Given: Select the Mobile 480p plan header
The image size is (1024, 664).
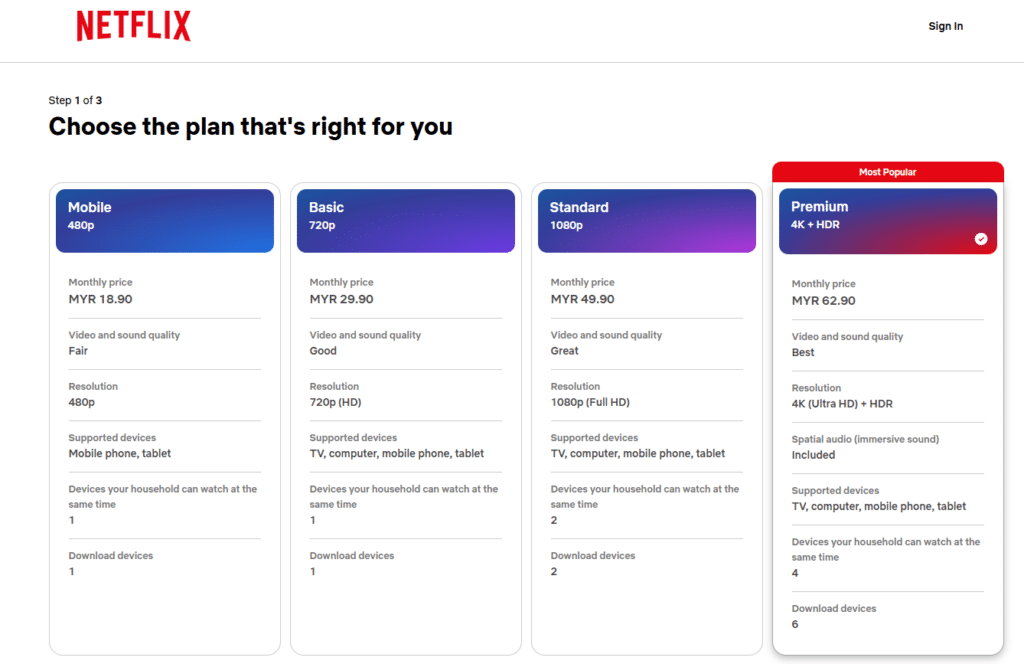Looking at the screenshot, I should 165,221.
